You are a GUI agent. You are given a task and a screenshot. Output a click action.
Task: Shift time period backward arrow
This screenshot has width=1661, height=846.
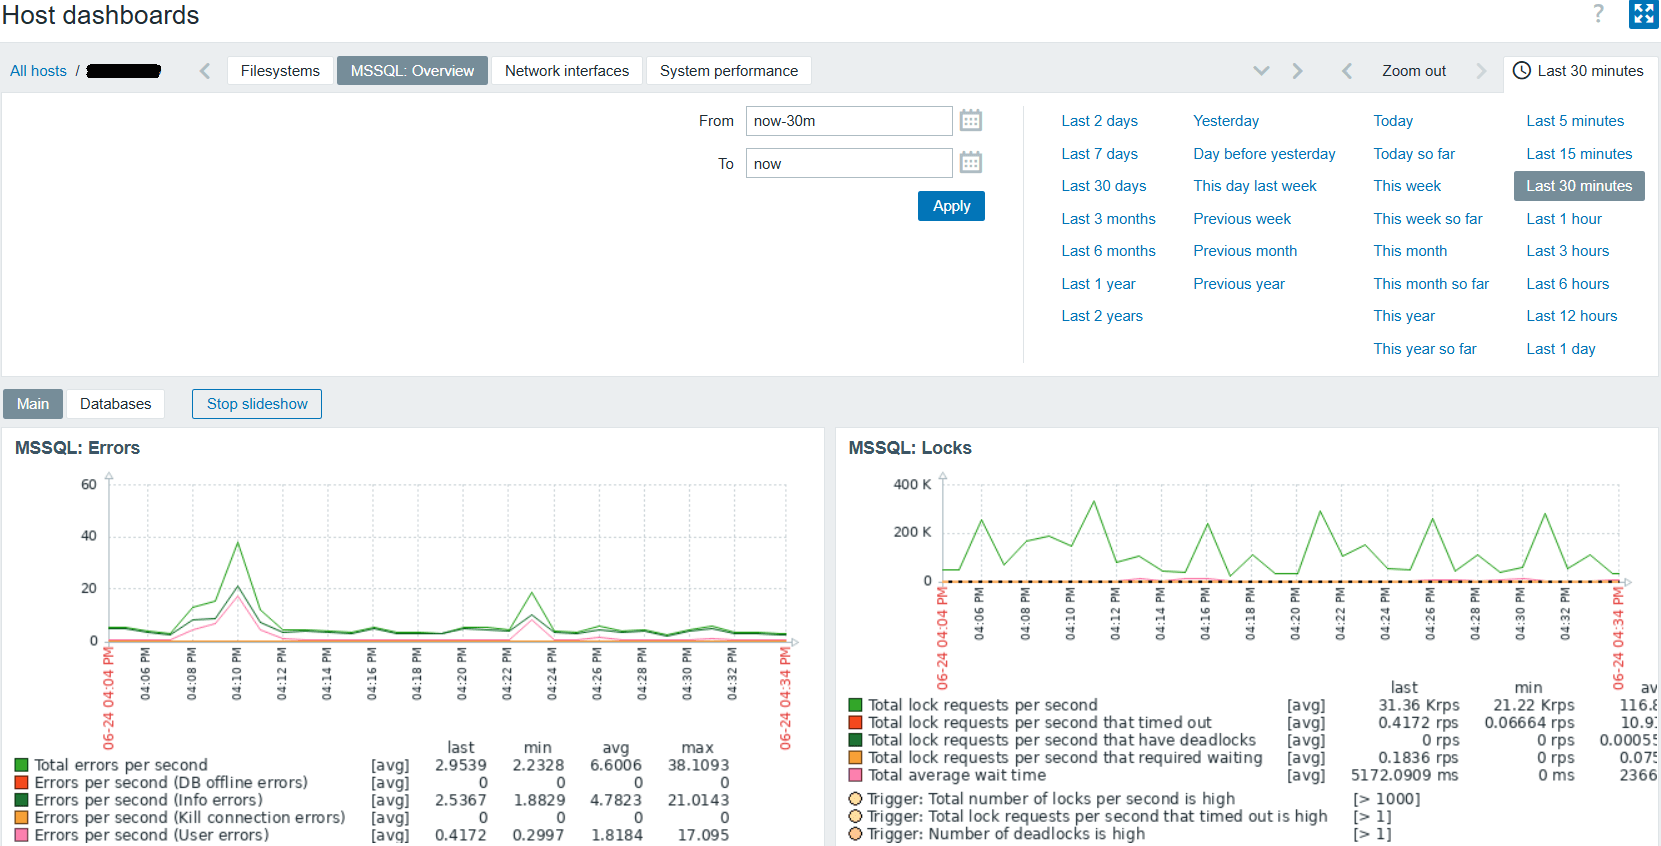tap(1347, 71)
